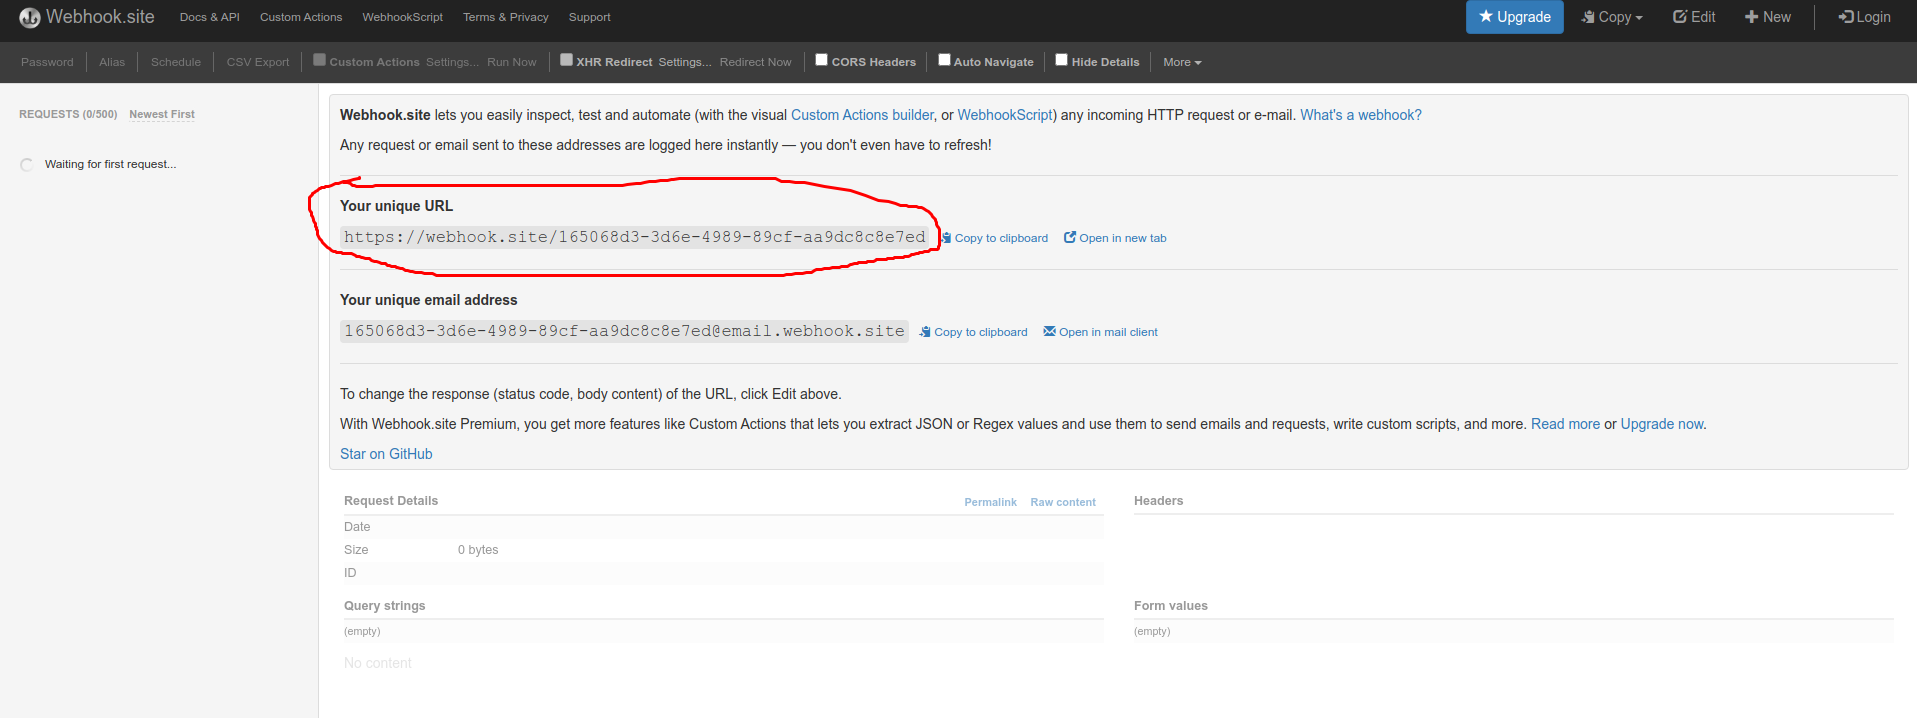Click the Read more link
1917x718 pixels.
(1565, 424)
